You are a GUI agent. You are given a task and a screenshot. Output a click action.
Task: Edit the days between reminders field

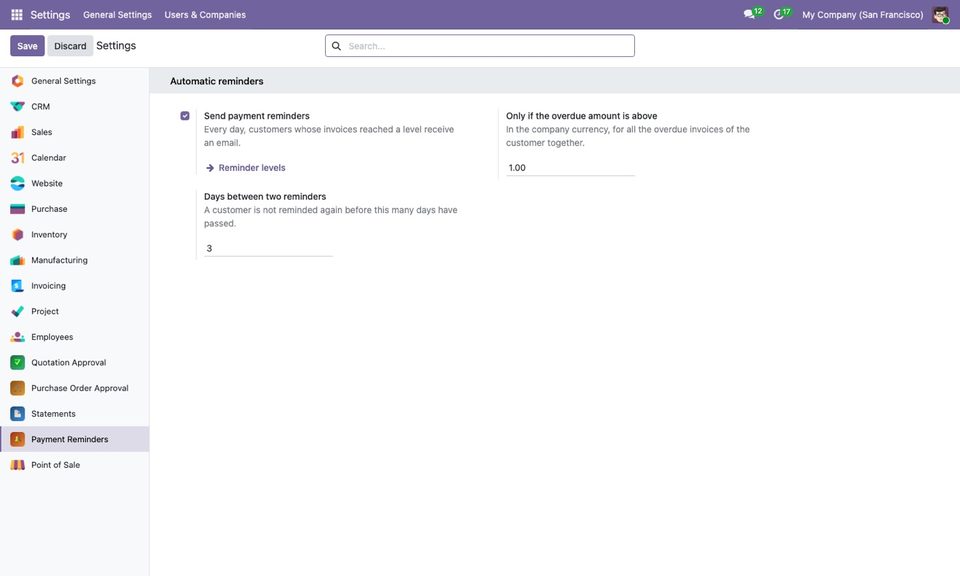click(268, 249)
